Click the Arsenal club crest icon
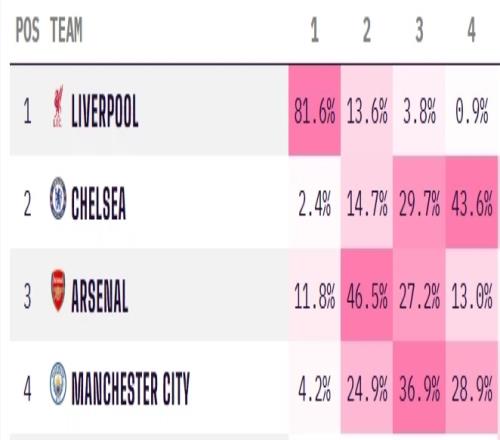The height and width of the screenshot is (440, 500). [x=58, y=291]
